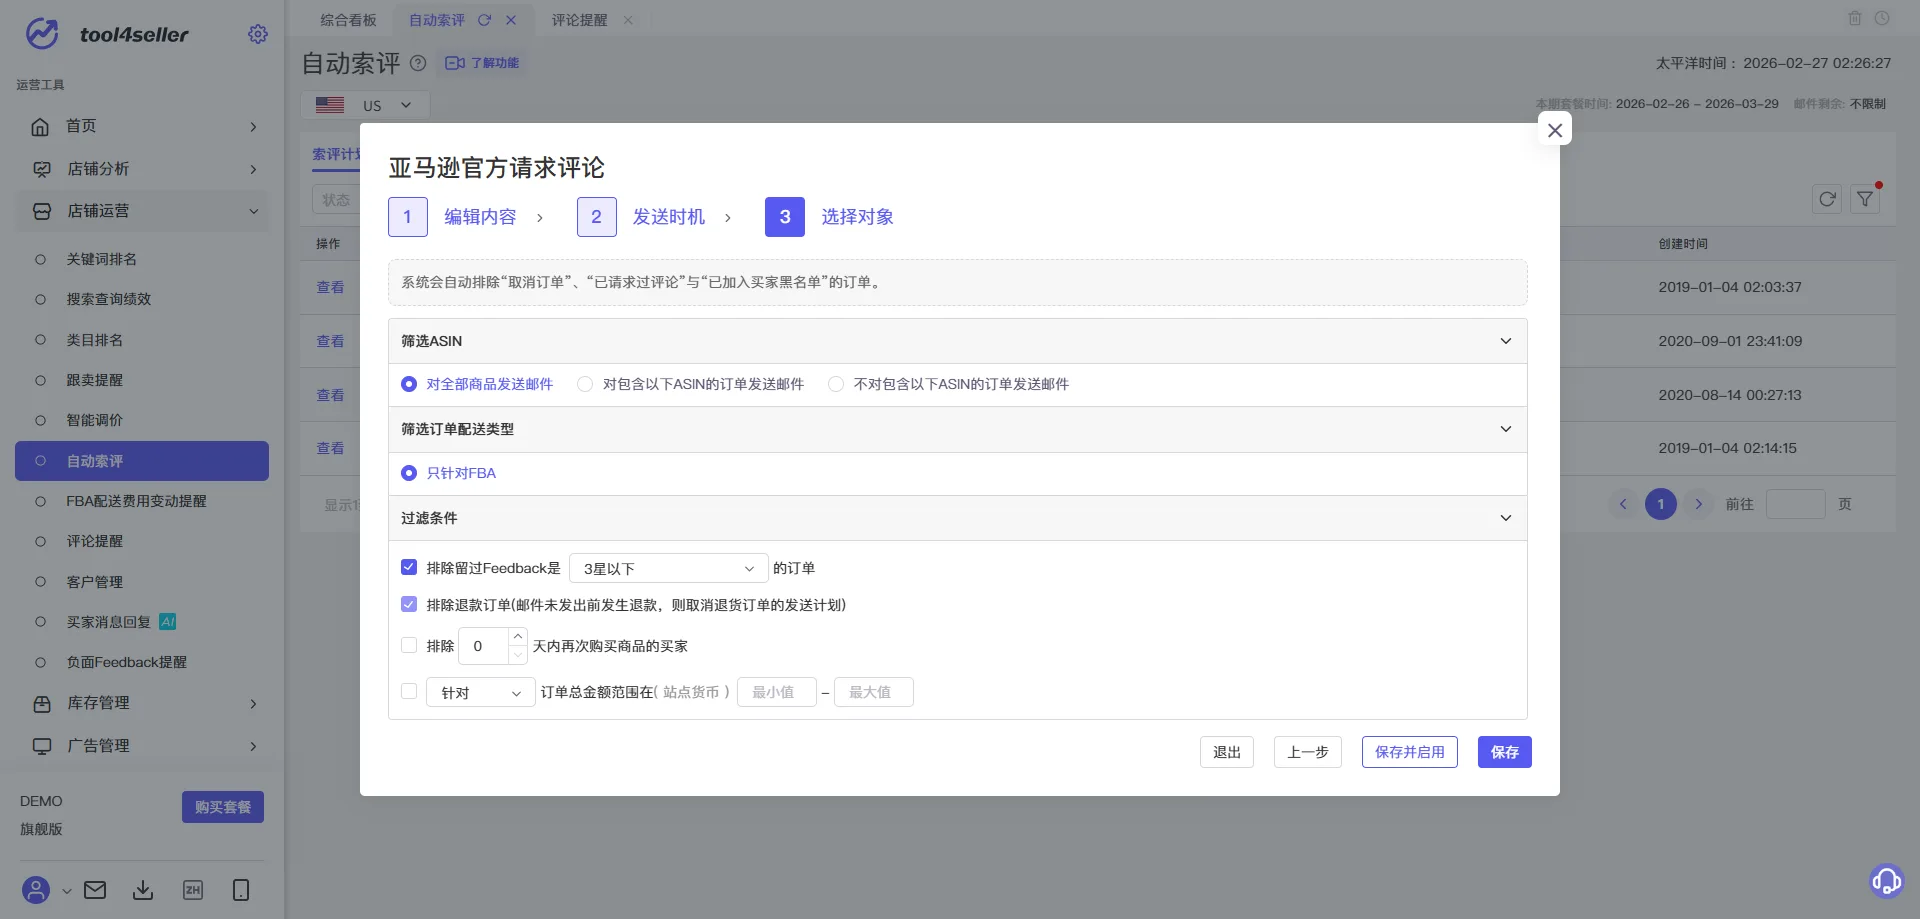Click the 广告管理 monitor icon
The image size is (1920, 919).
click(x=41, y=746)
